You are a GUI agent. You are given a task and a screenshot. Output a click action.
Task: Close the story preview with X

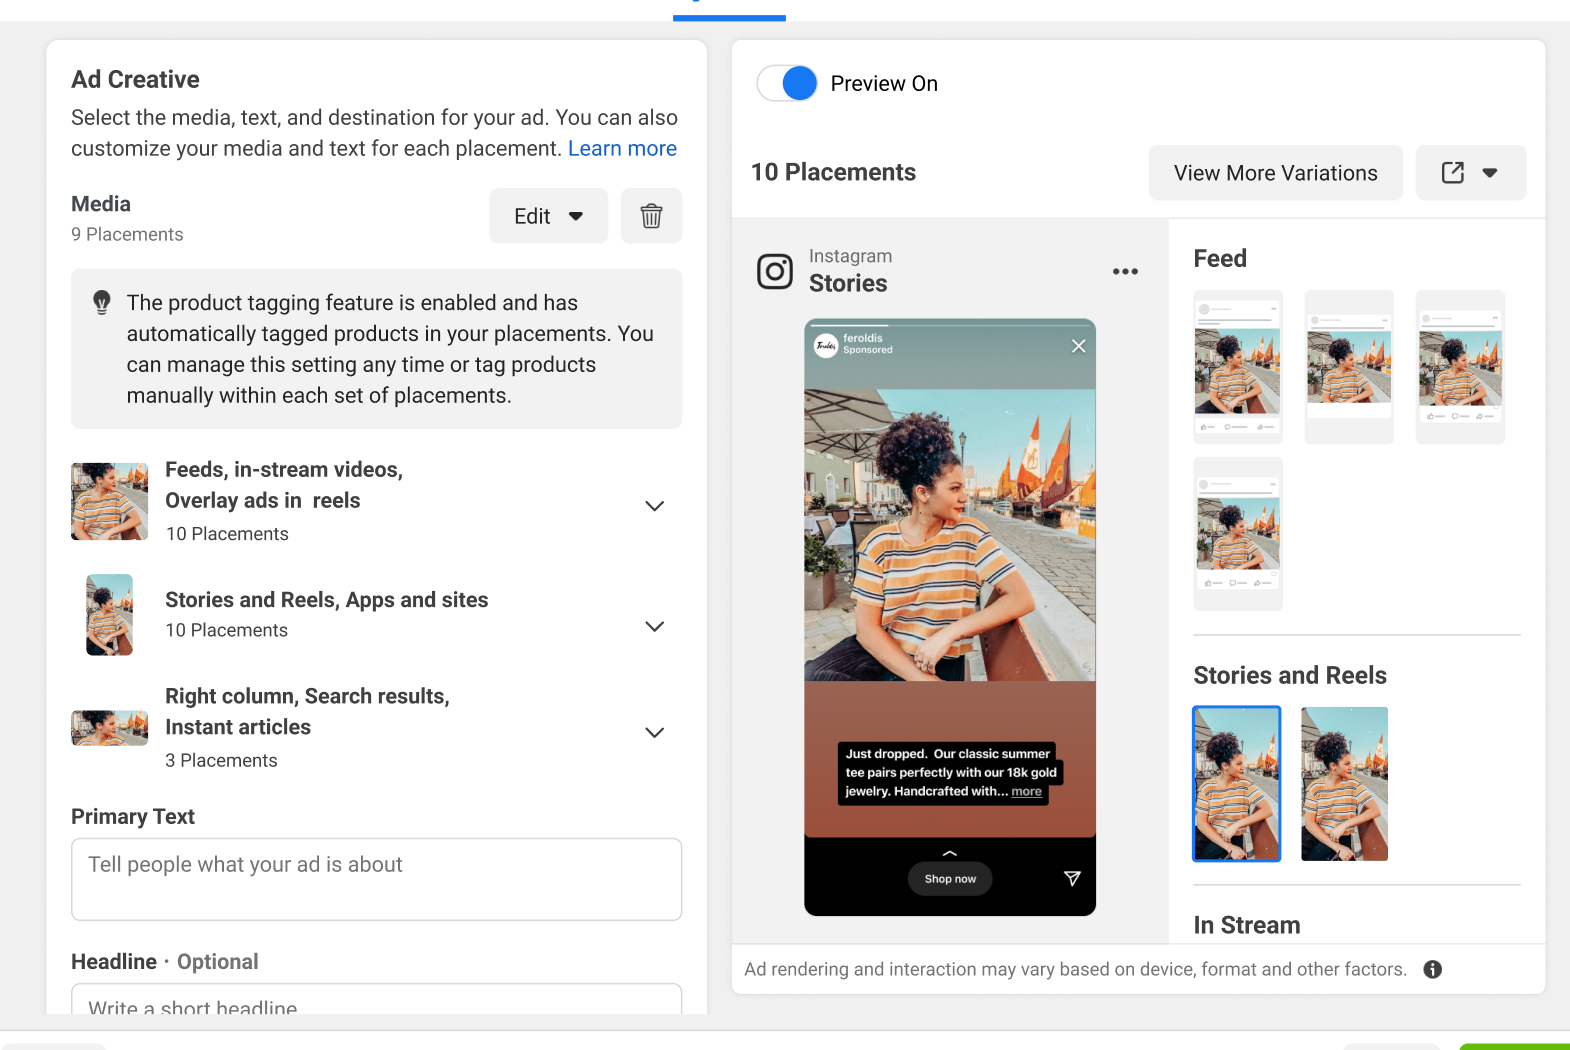tap(1078, 346)
